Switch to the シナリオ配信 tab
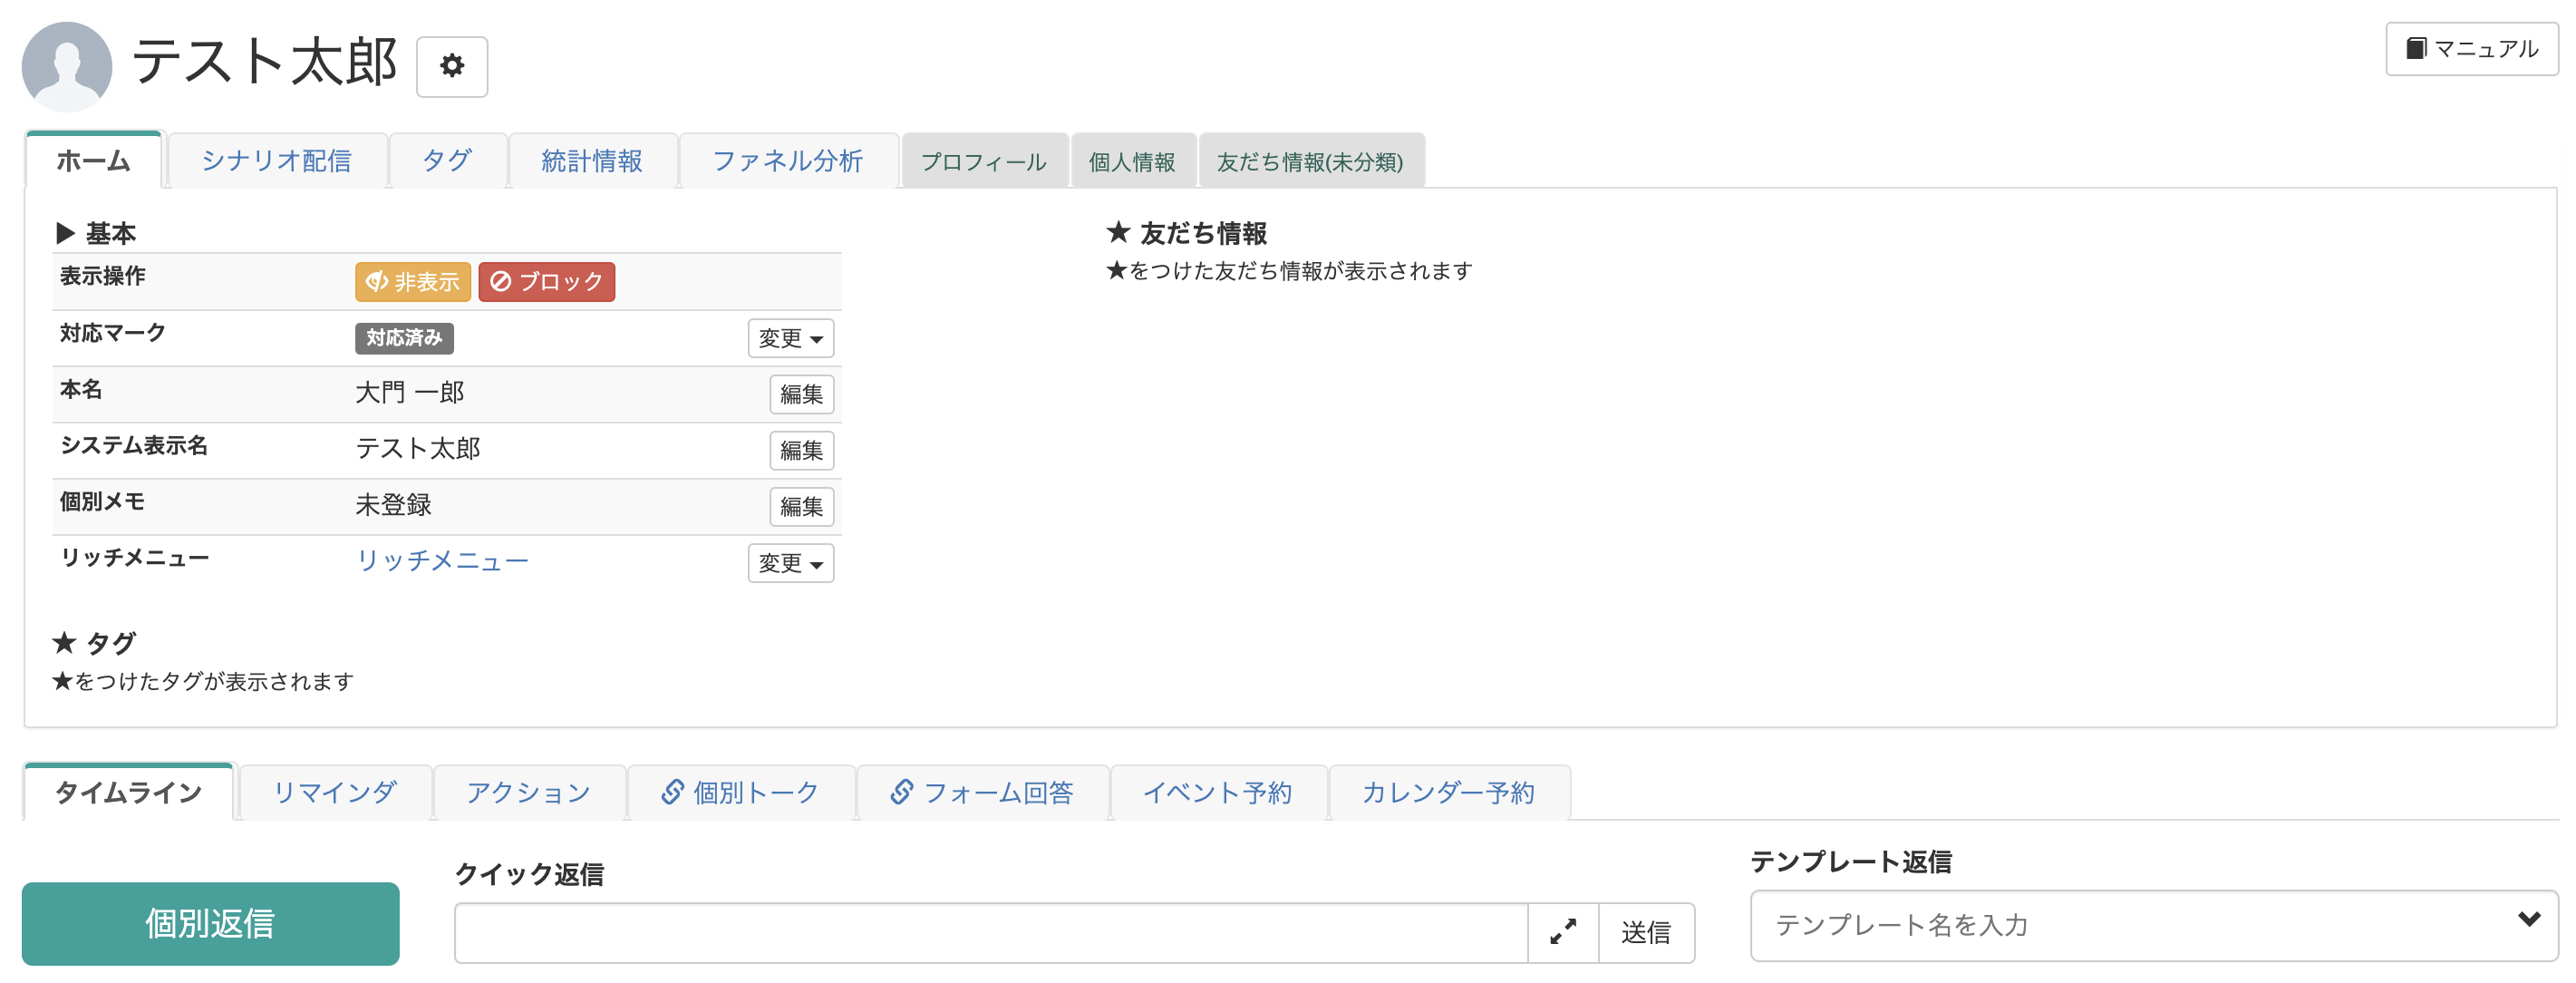The height and width of the screenshot is (983, 2576). click(277, 161)
